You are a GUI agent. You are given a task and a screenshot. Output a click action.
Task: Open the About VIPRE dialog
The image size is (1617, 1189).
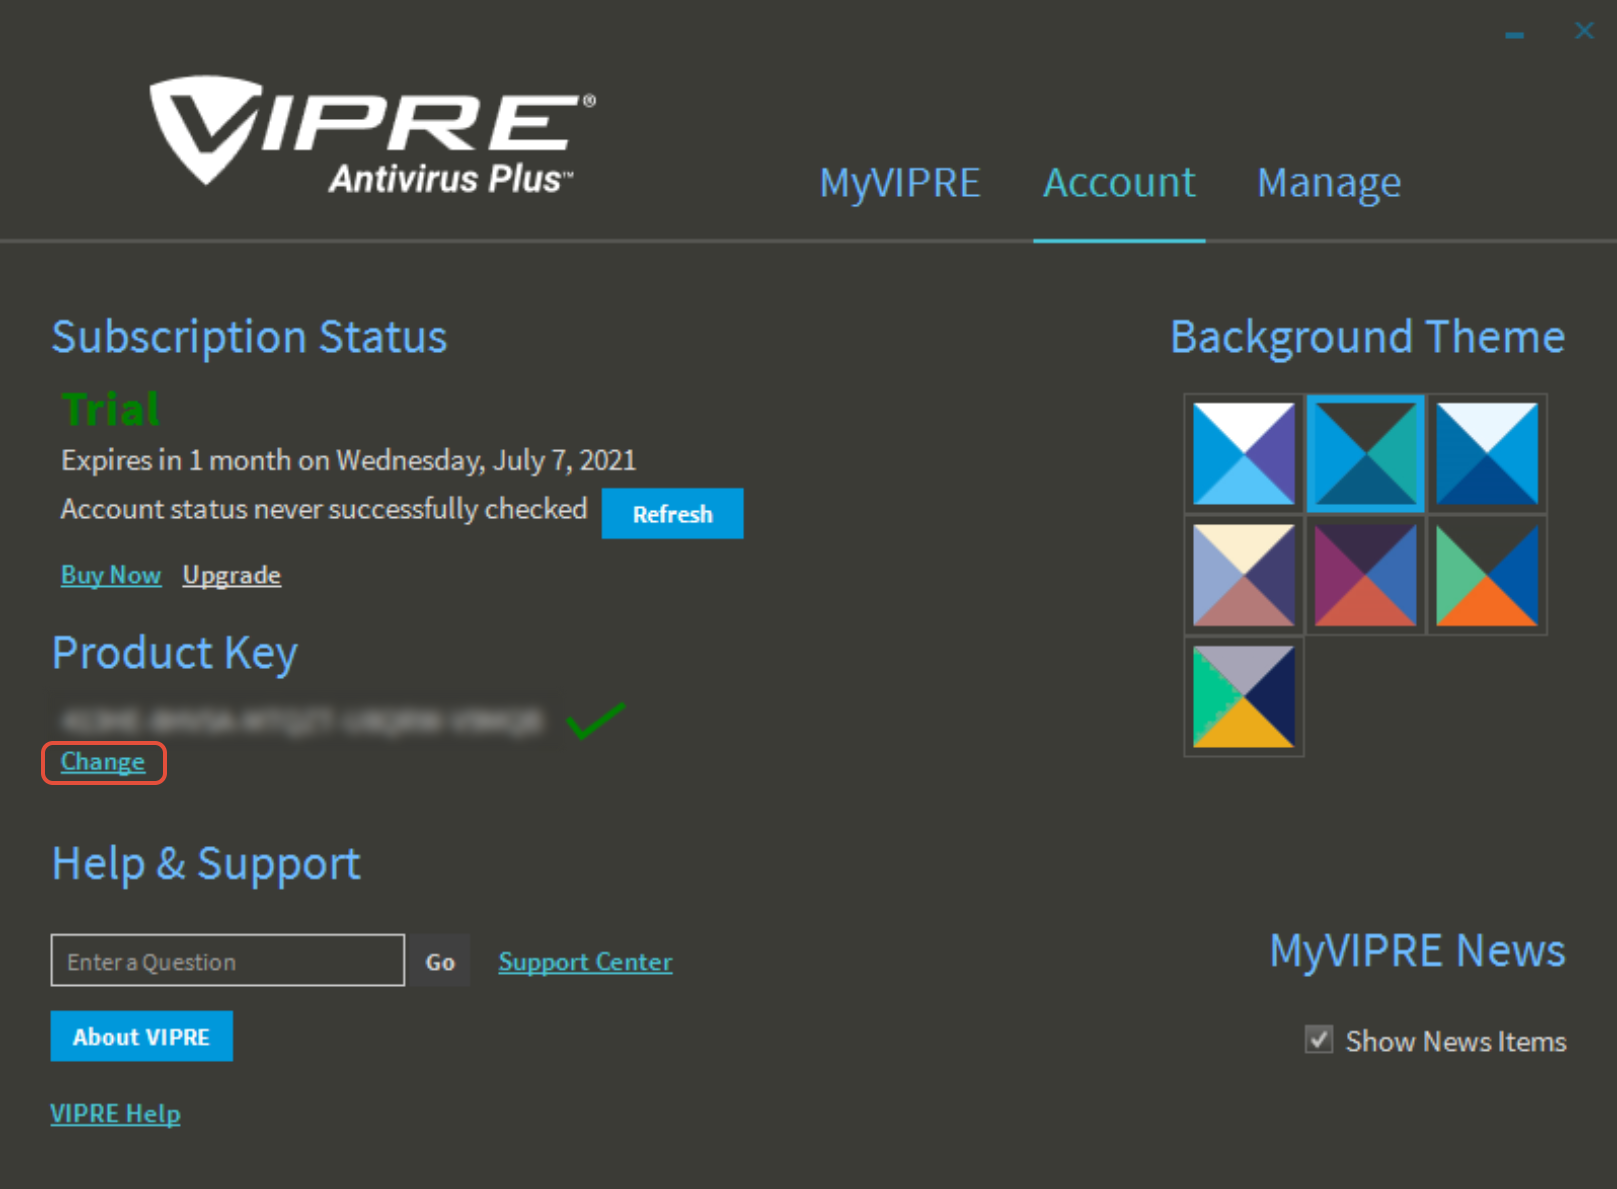[x=141, y=1036]
